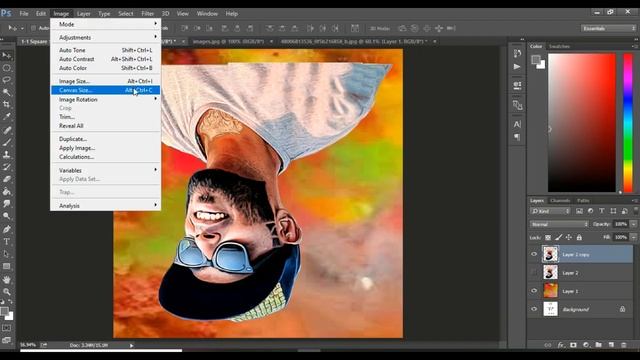Select the Zoom tool
This screenshot has width=640, height=360.
tap(7, 292)
